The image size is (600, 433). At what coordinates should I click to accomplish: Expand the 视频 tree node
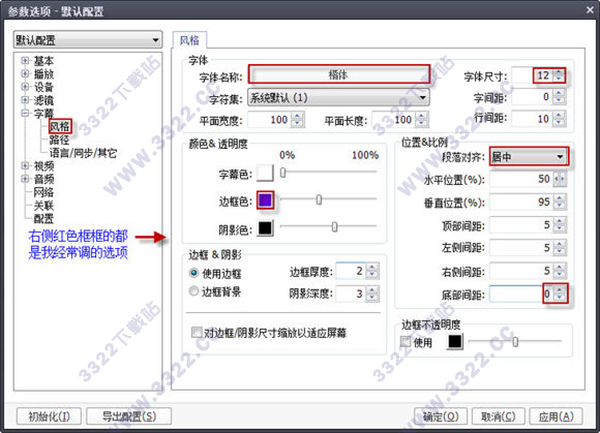pyautogui.click(x=25, y=166)
